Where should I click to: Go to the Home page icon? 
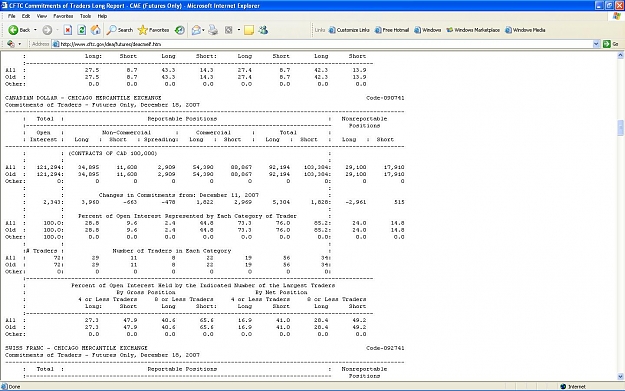[x=96, y=30]
